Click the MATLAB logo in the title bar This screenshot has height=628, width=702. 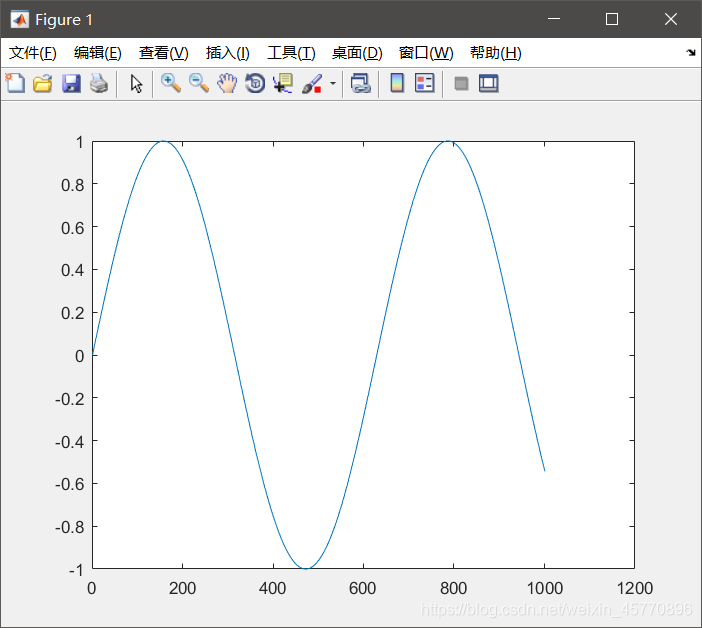point(19,19)
